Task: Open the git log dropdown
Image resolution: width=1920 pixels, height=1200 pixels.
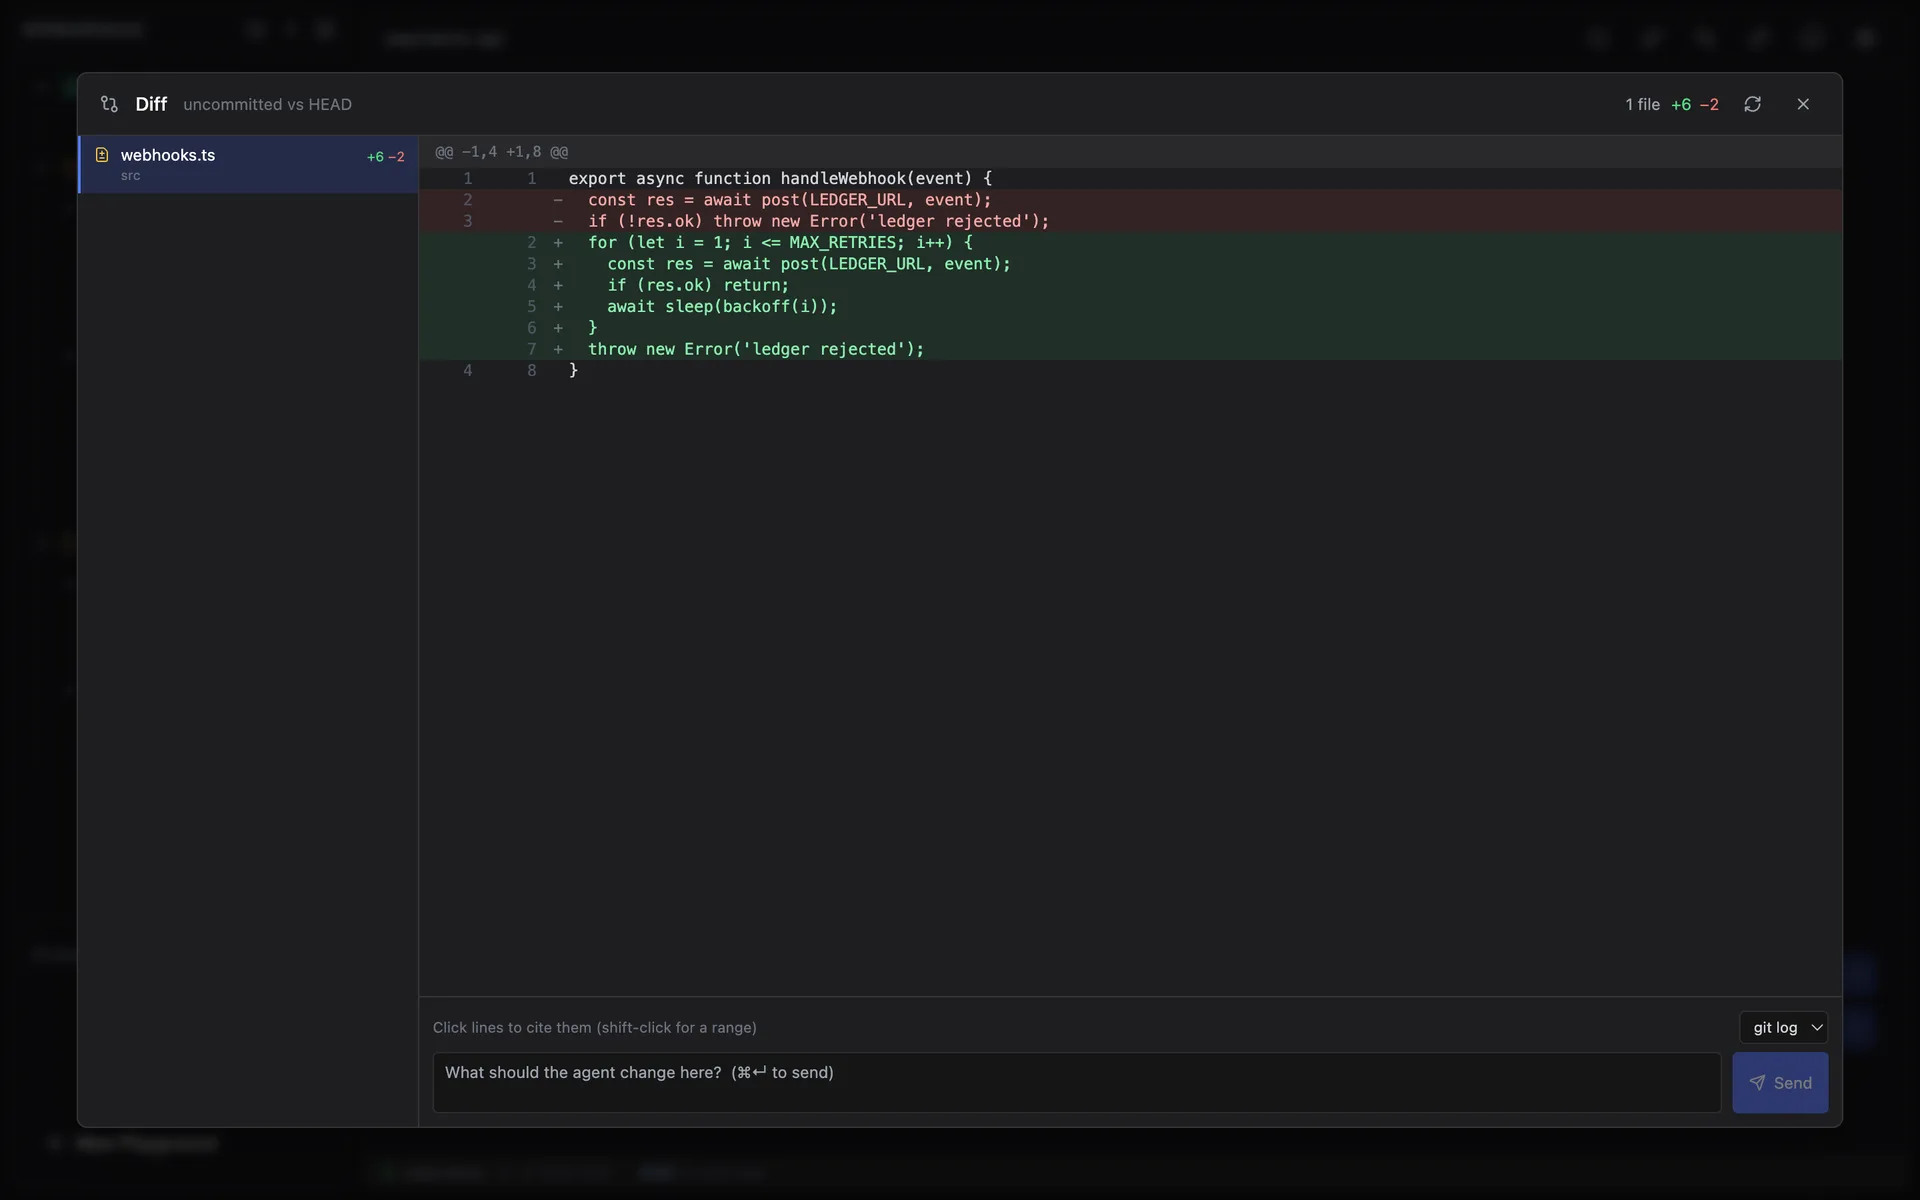Action: click(1784, 1027)
